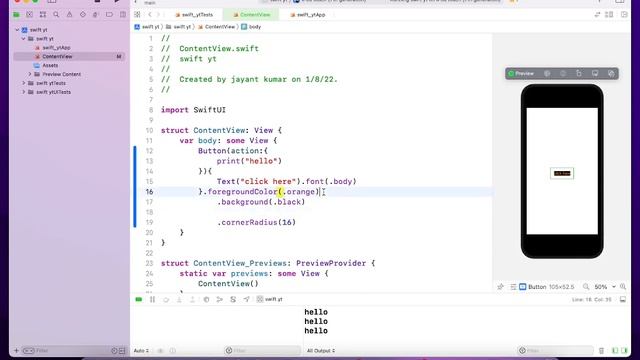Click the swift yt process in debug bar

pos(270,300)
